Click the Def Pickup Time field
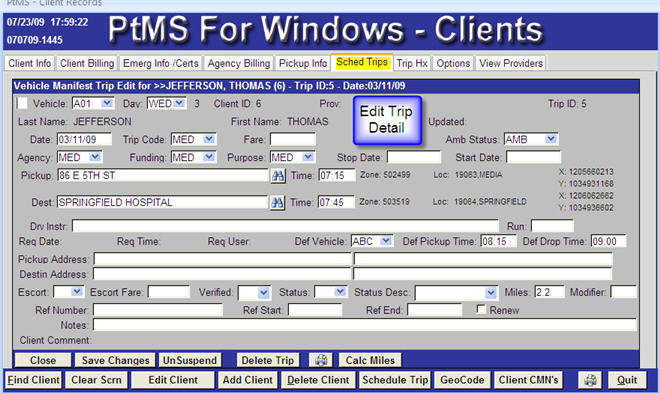 tap(498, 241)
